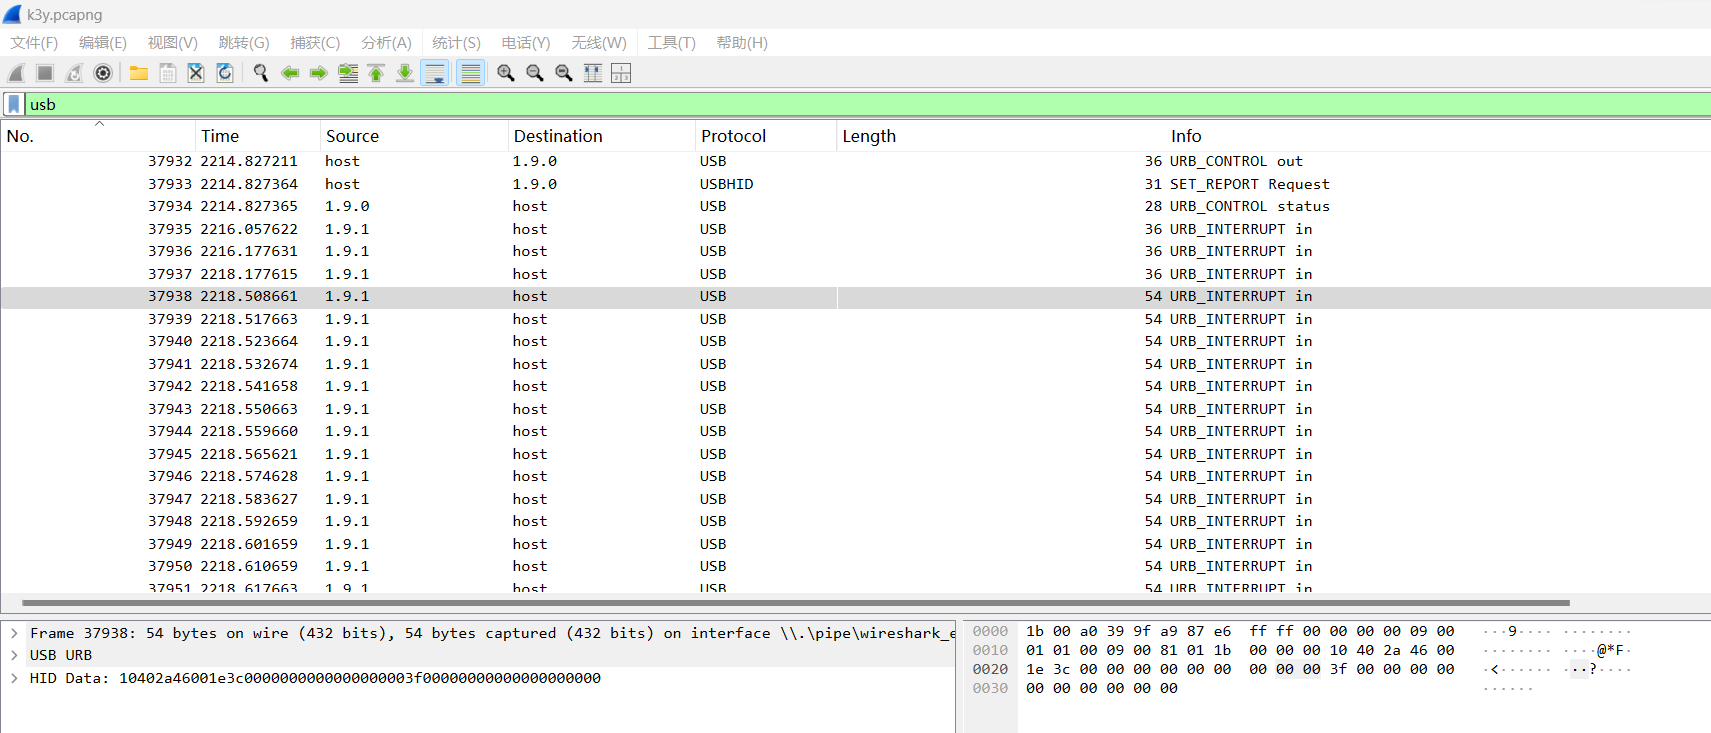Viewport: 1711px width, 733px height.
Task: Jump to first packet icon
Action: [376, 73]
